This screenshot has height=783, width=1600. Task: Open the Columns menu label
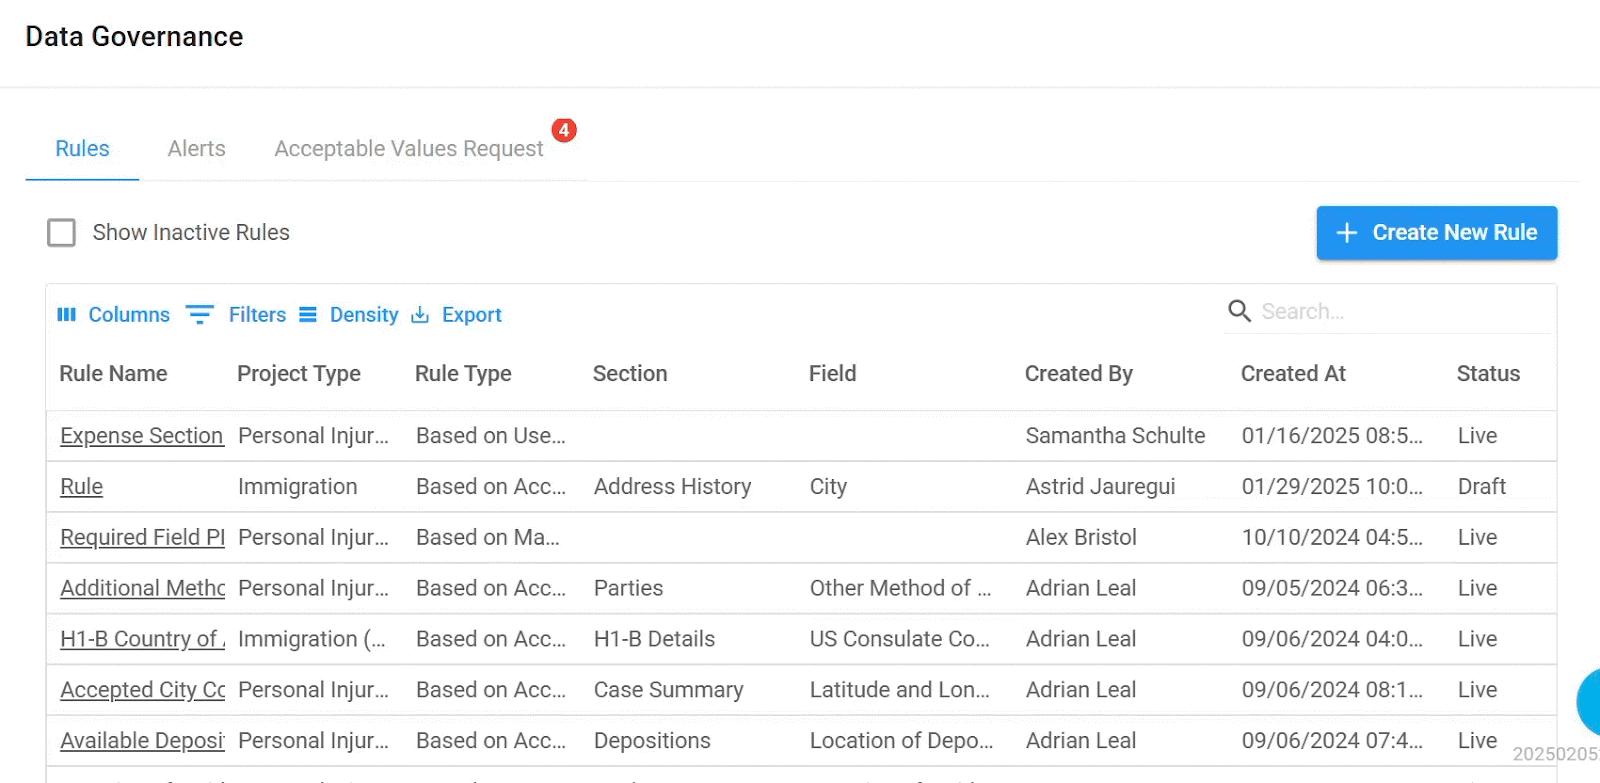[129, 315]
